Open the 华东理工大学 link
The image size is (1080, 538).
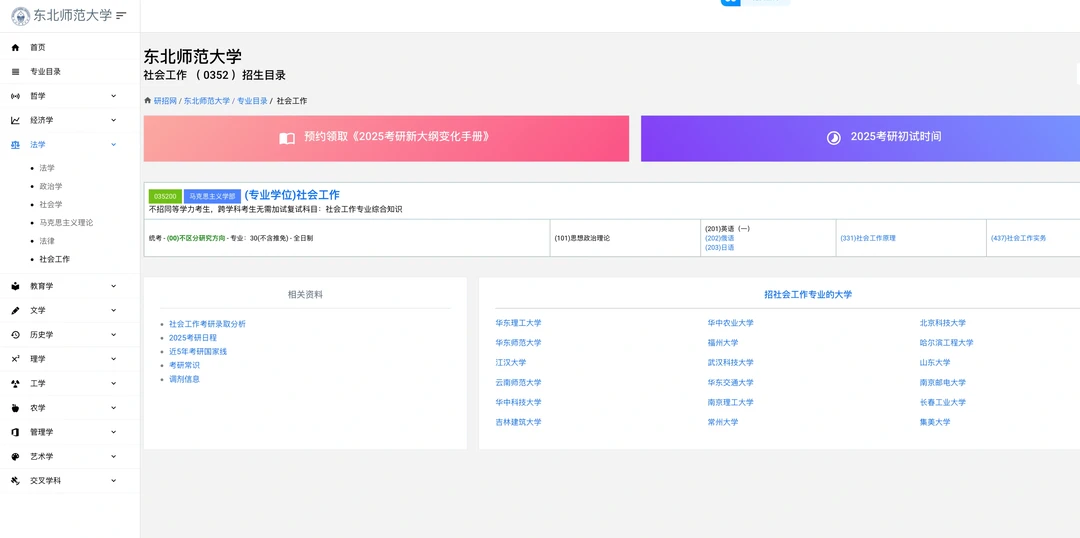coord(518,322)
